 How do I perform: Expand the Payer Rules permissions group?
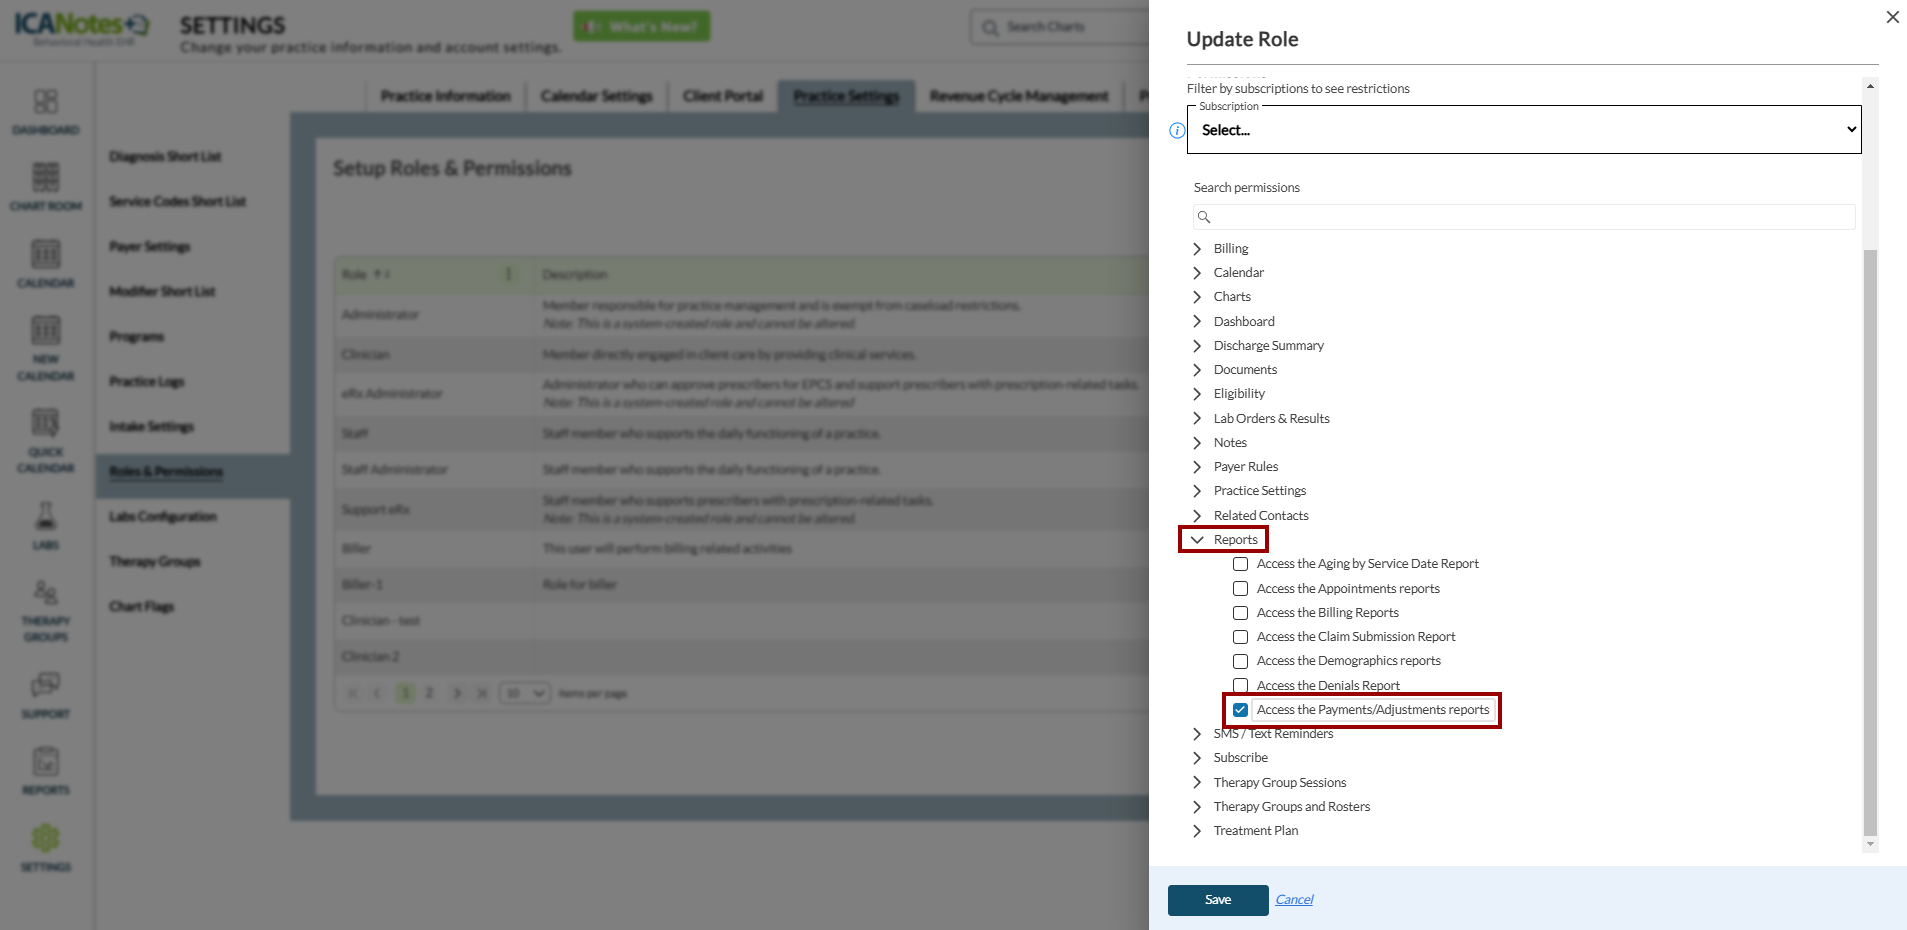1197,467
